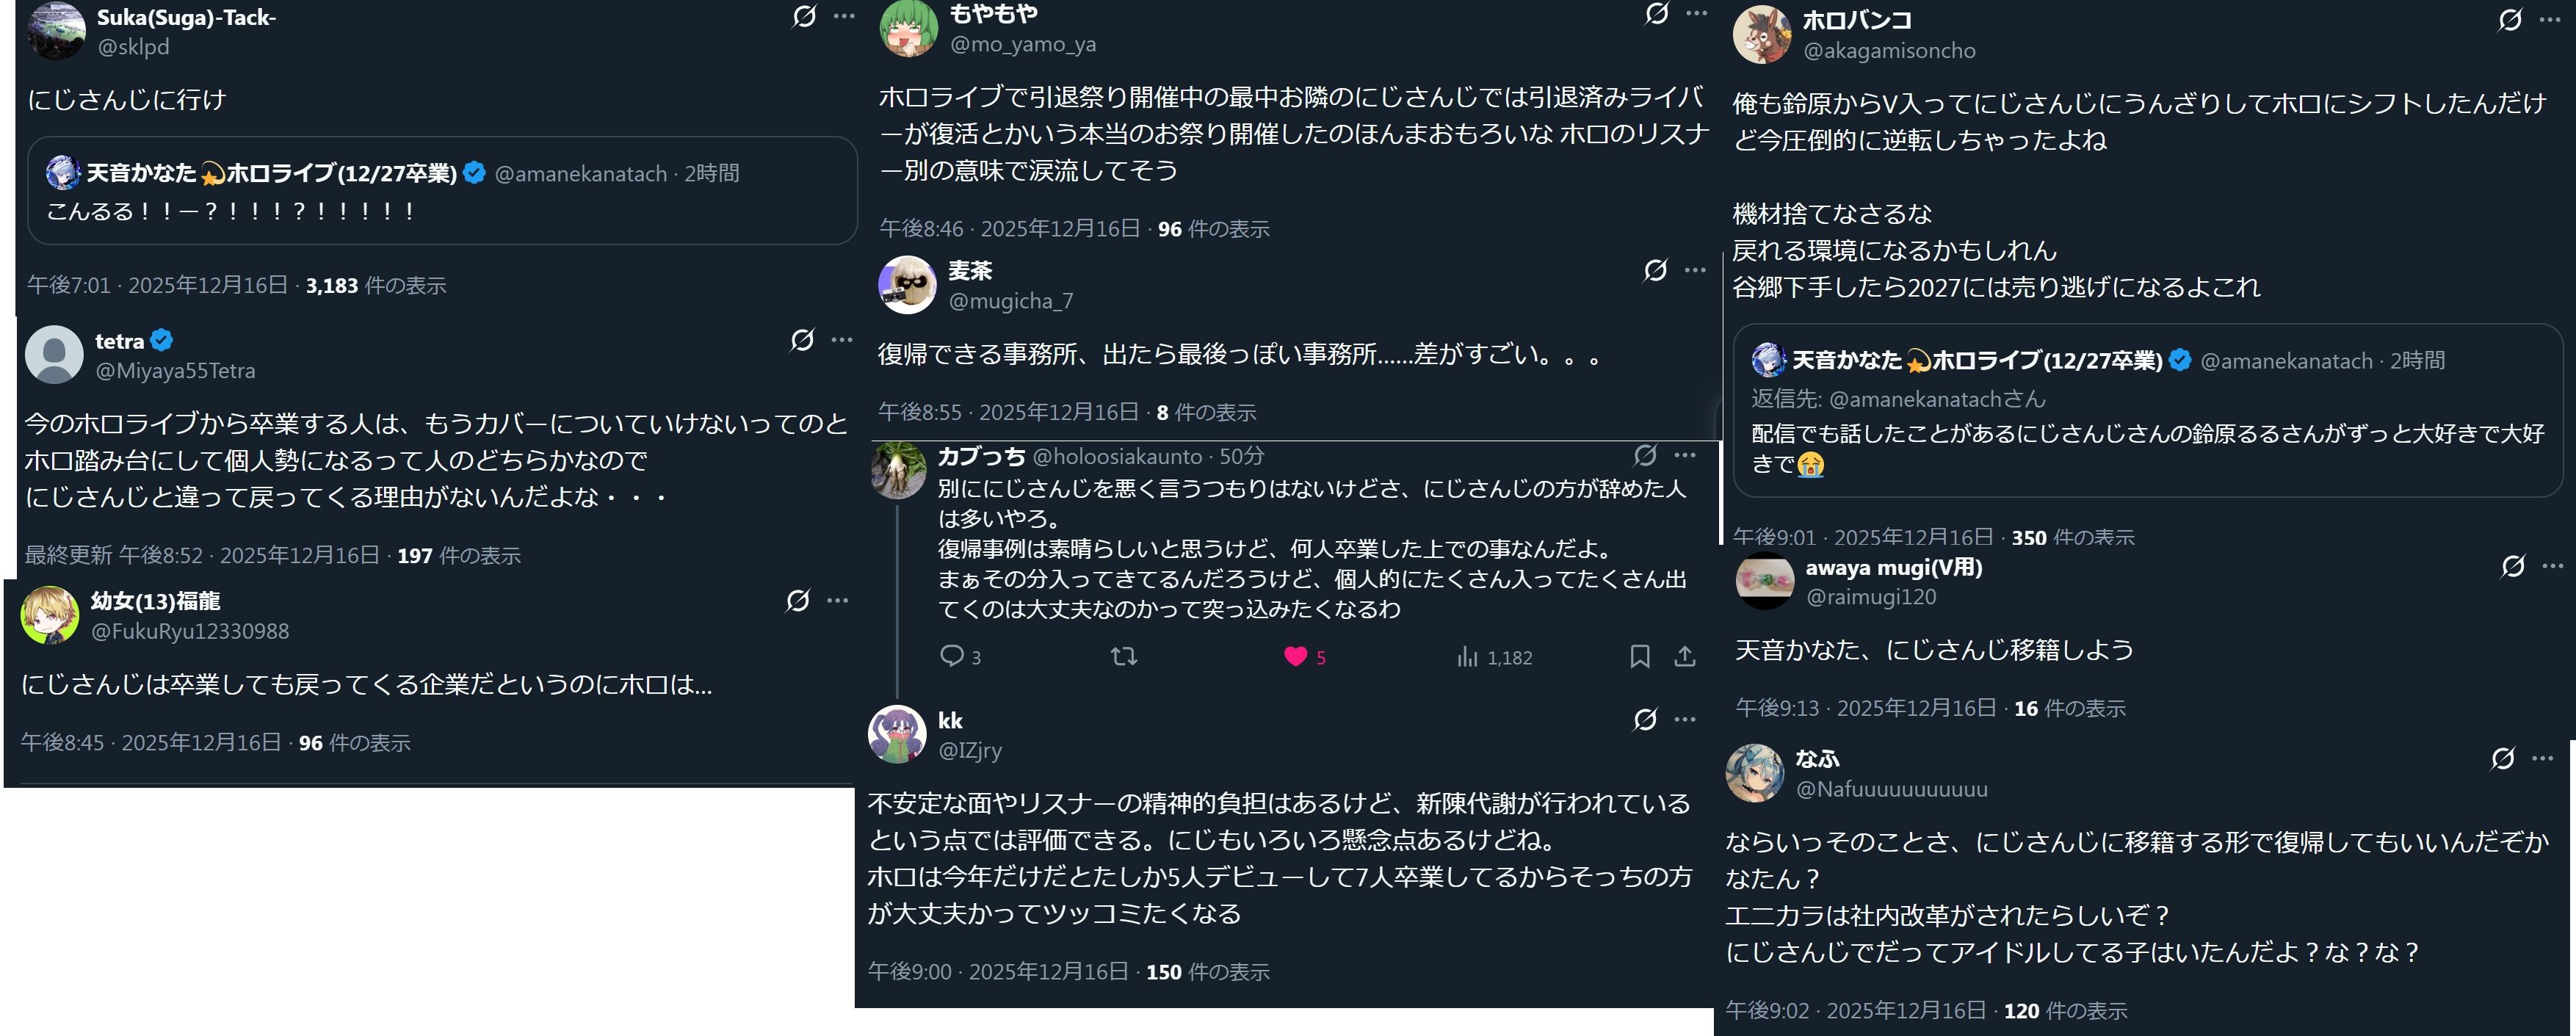
Task: Repost カブっち's post
Action: (x=1124, y=656)
